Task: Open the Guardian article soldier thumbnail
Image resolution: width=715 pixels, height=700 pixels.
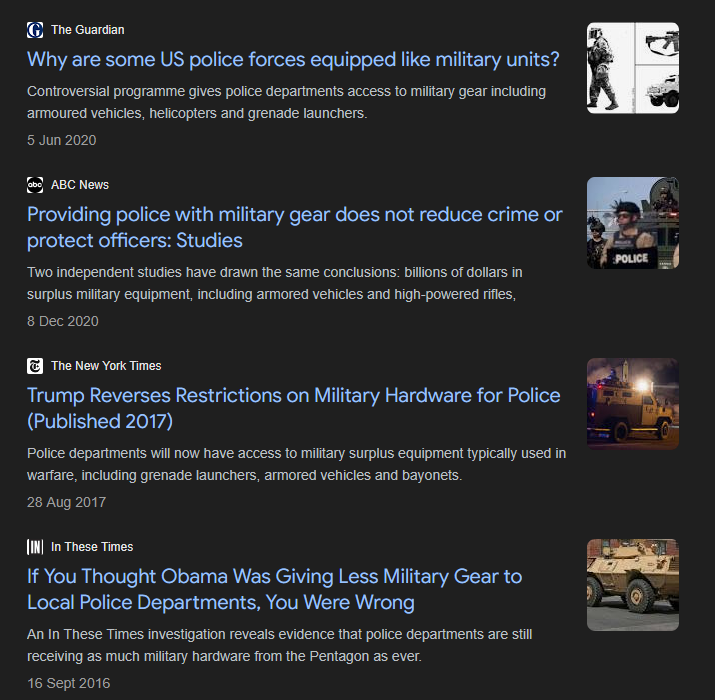Action: coord(633,68)
